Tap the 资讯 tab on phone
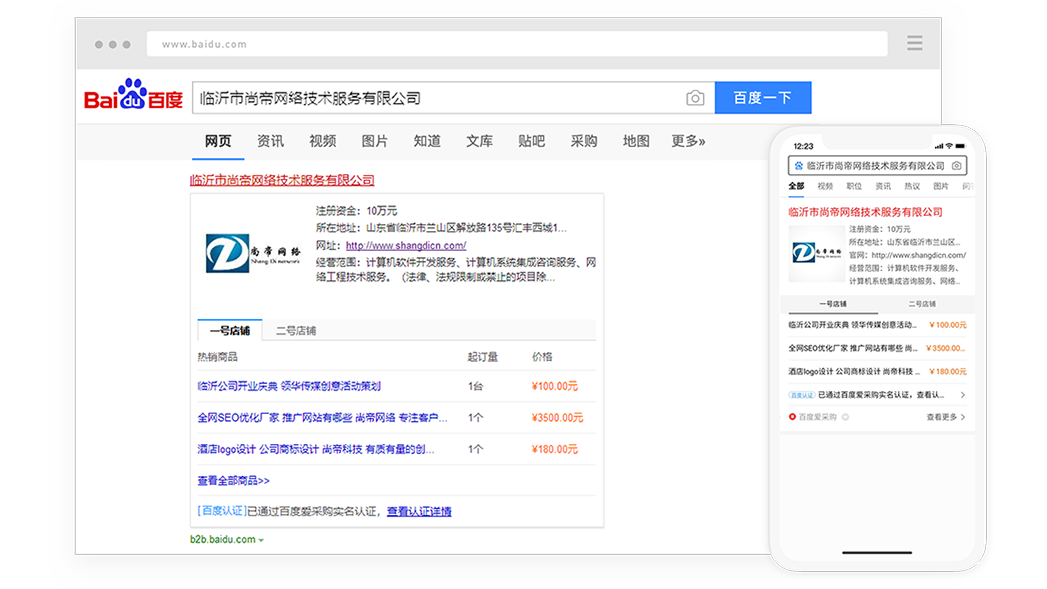 pos(883,186)
